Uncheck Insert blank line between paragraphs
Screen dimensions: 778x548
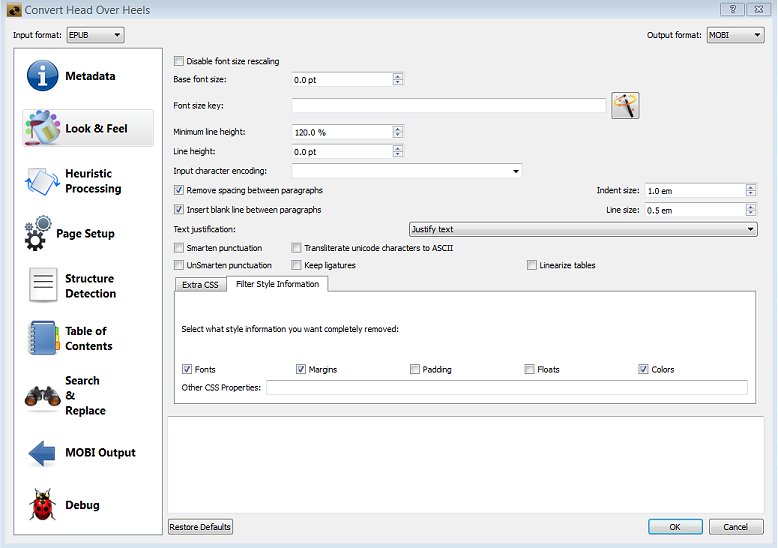[179, 209]
